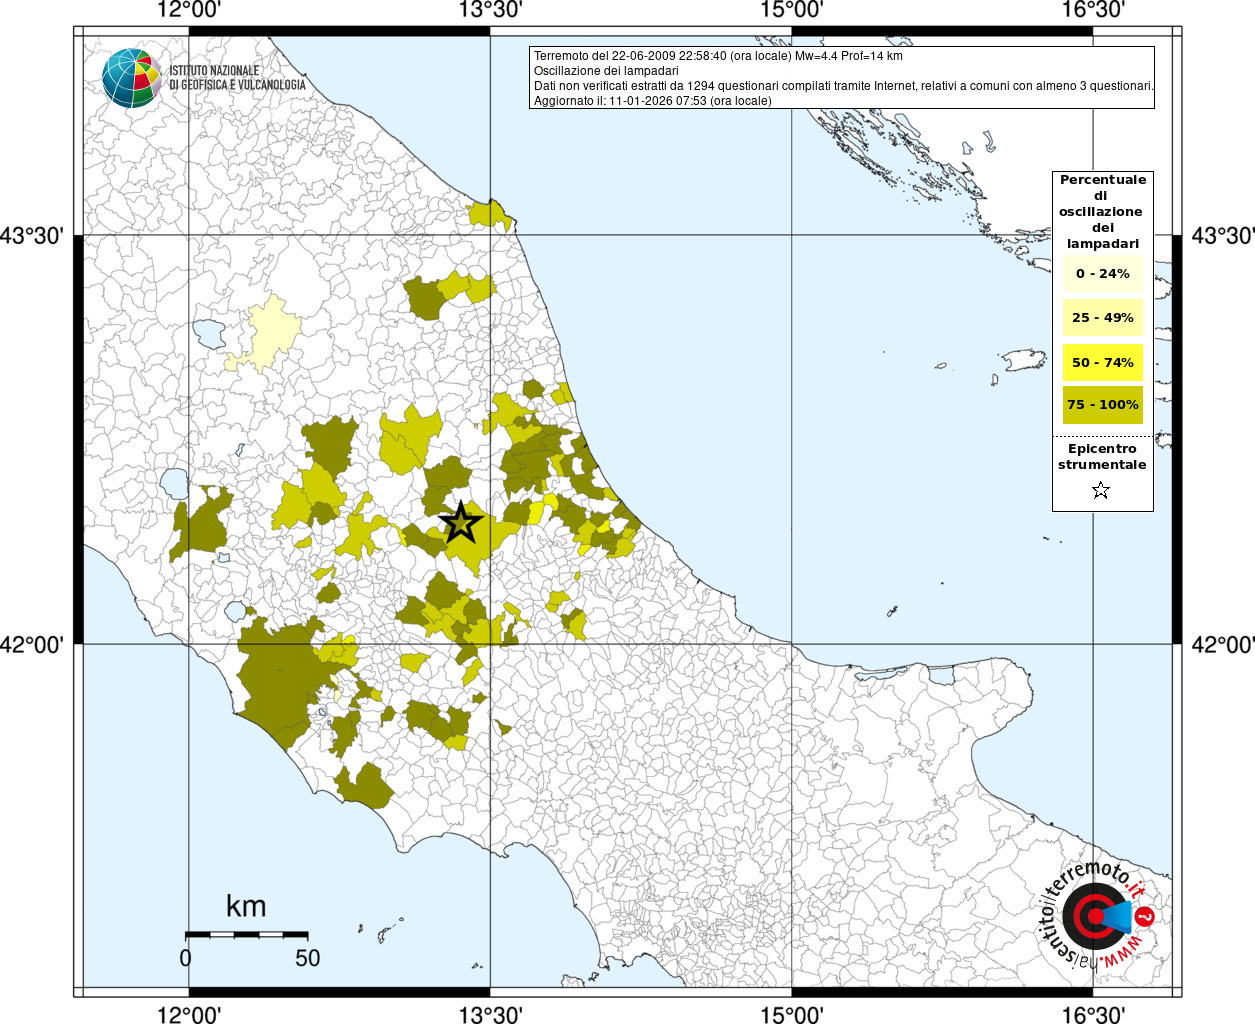Select the 0 - 24% legend swatch
1255x1024 pixels.
click(x=1102, y=273)
